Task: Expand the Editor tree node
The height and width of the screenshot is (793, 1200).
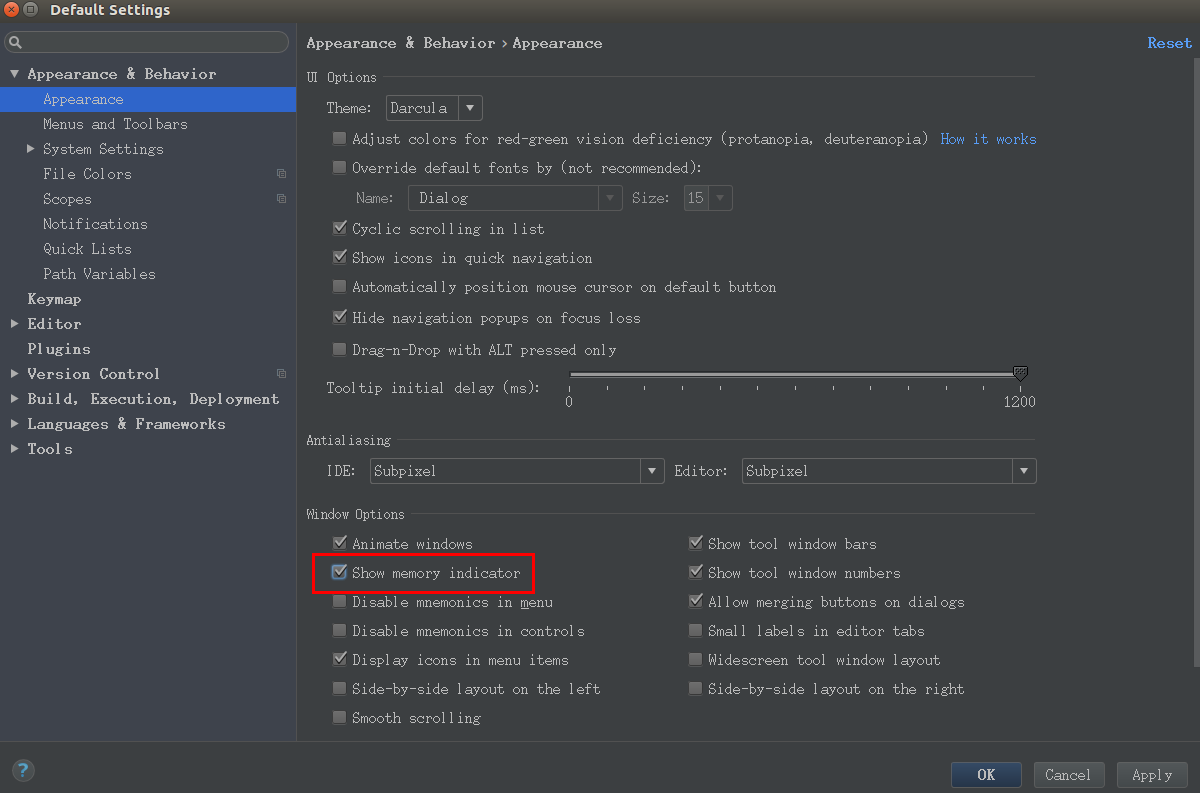Action: [x=14, y=324]
